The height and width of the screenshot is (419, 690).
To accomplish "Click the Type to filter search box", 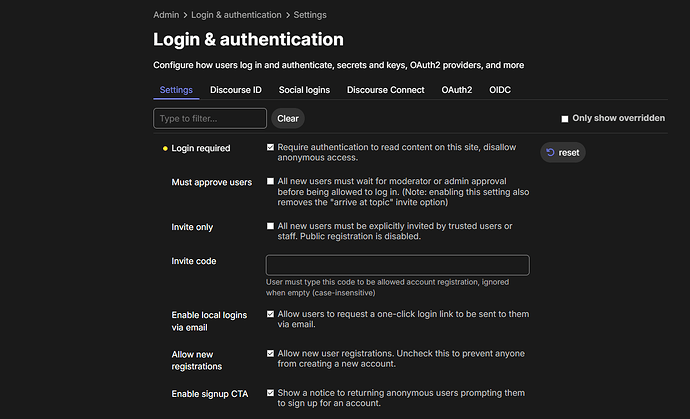I will tap(210, 118).
